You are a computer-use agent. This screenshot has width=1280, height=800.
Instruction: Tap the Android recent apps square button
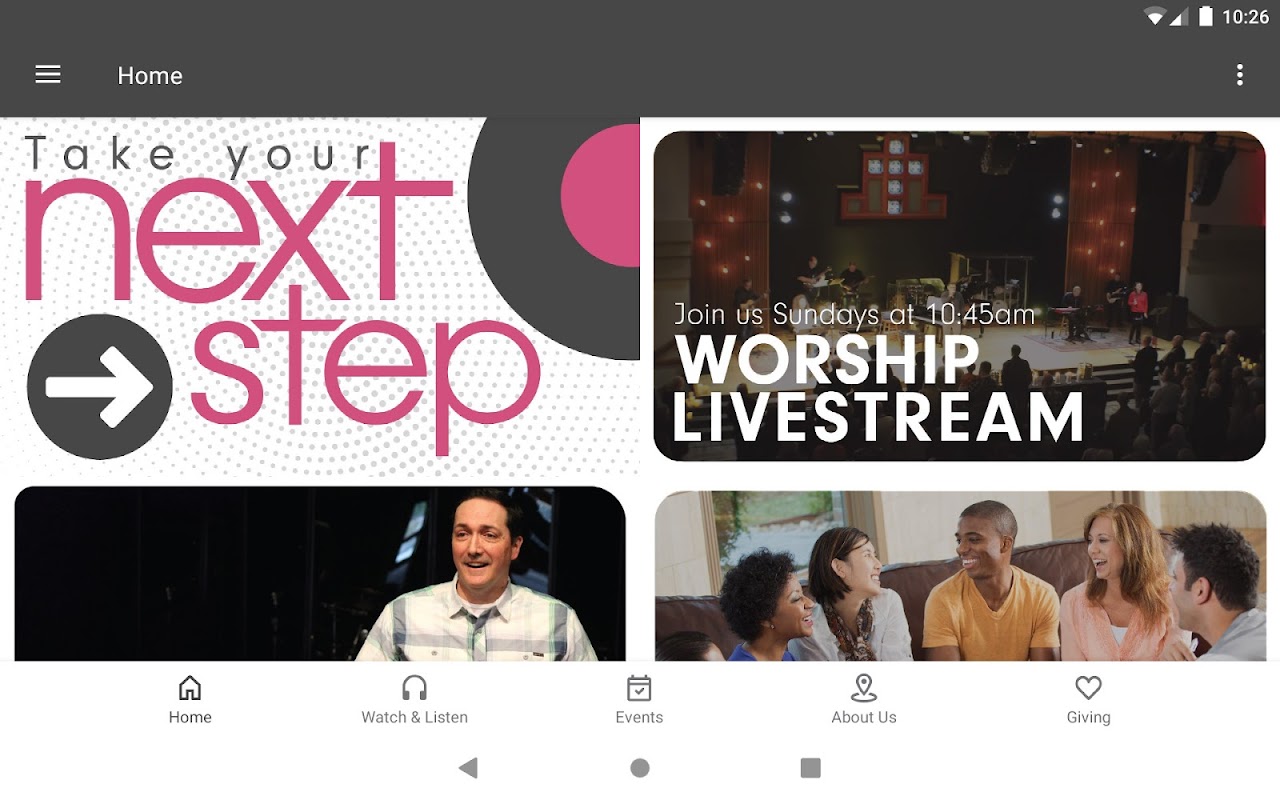click(x=811, y=767)
